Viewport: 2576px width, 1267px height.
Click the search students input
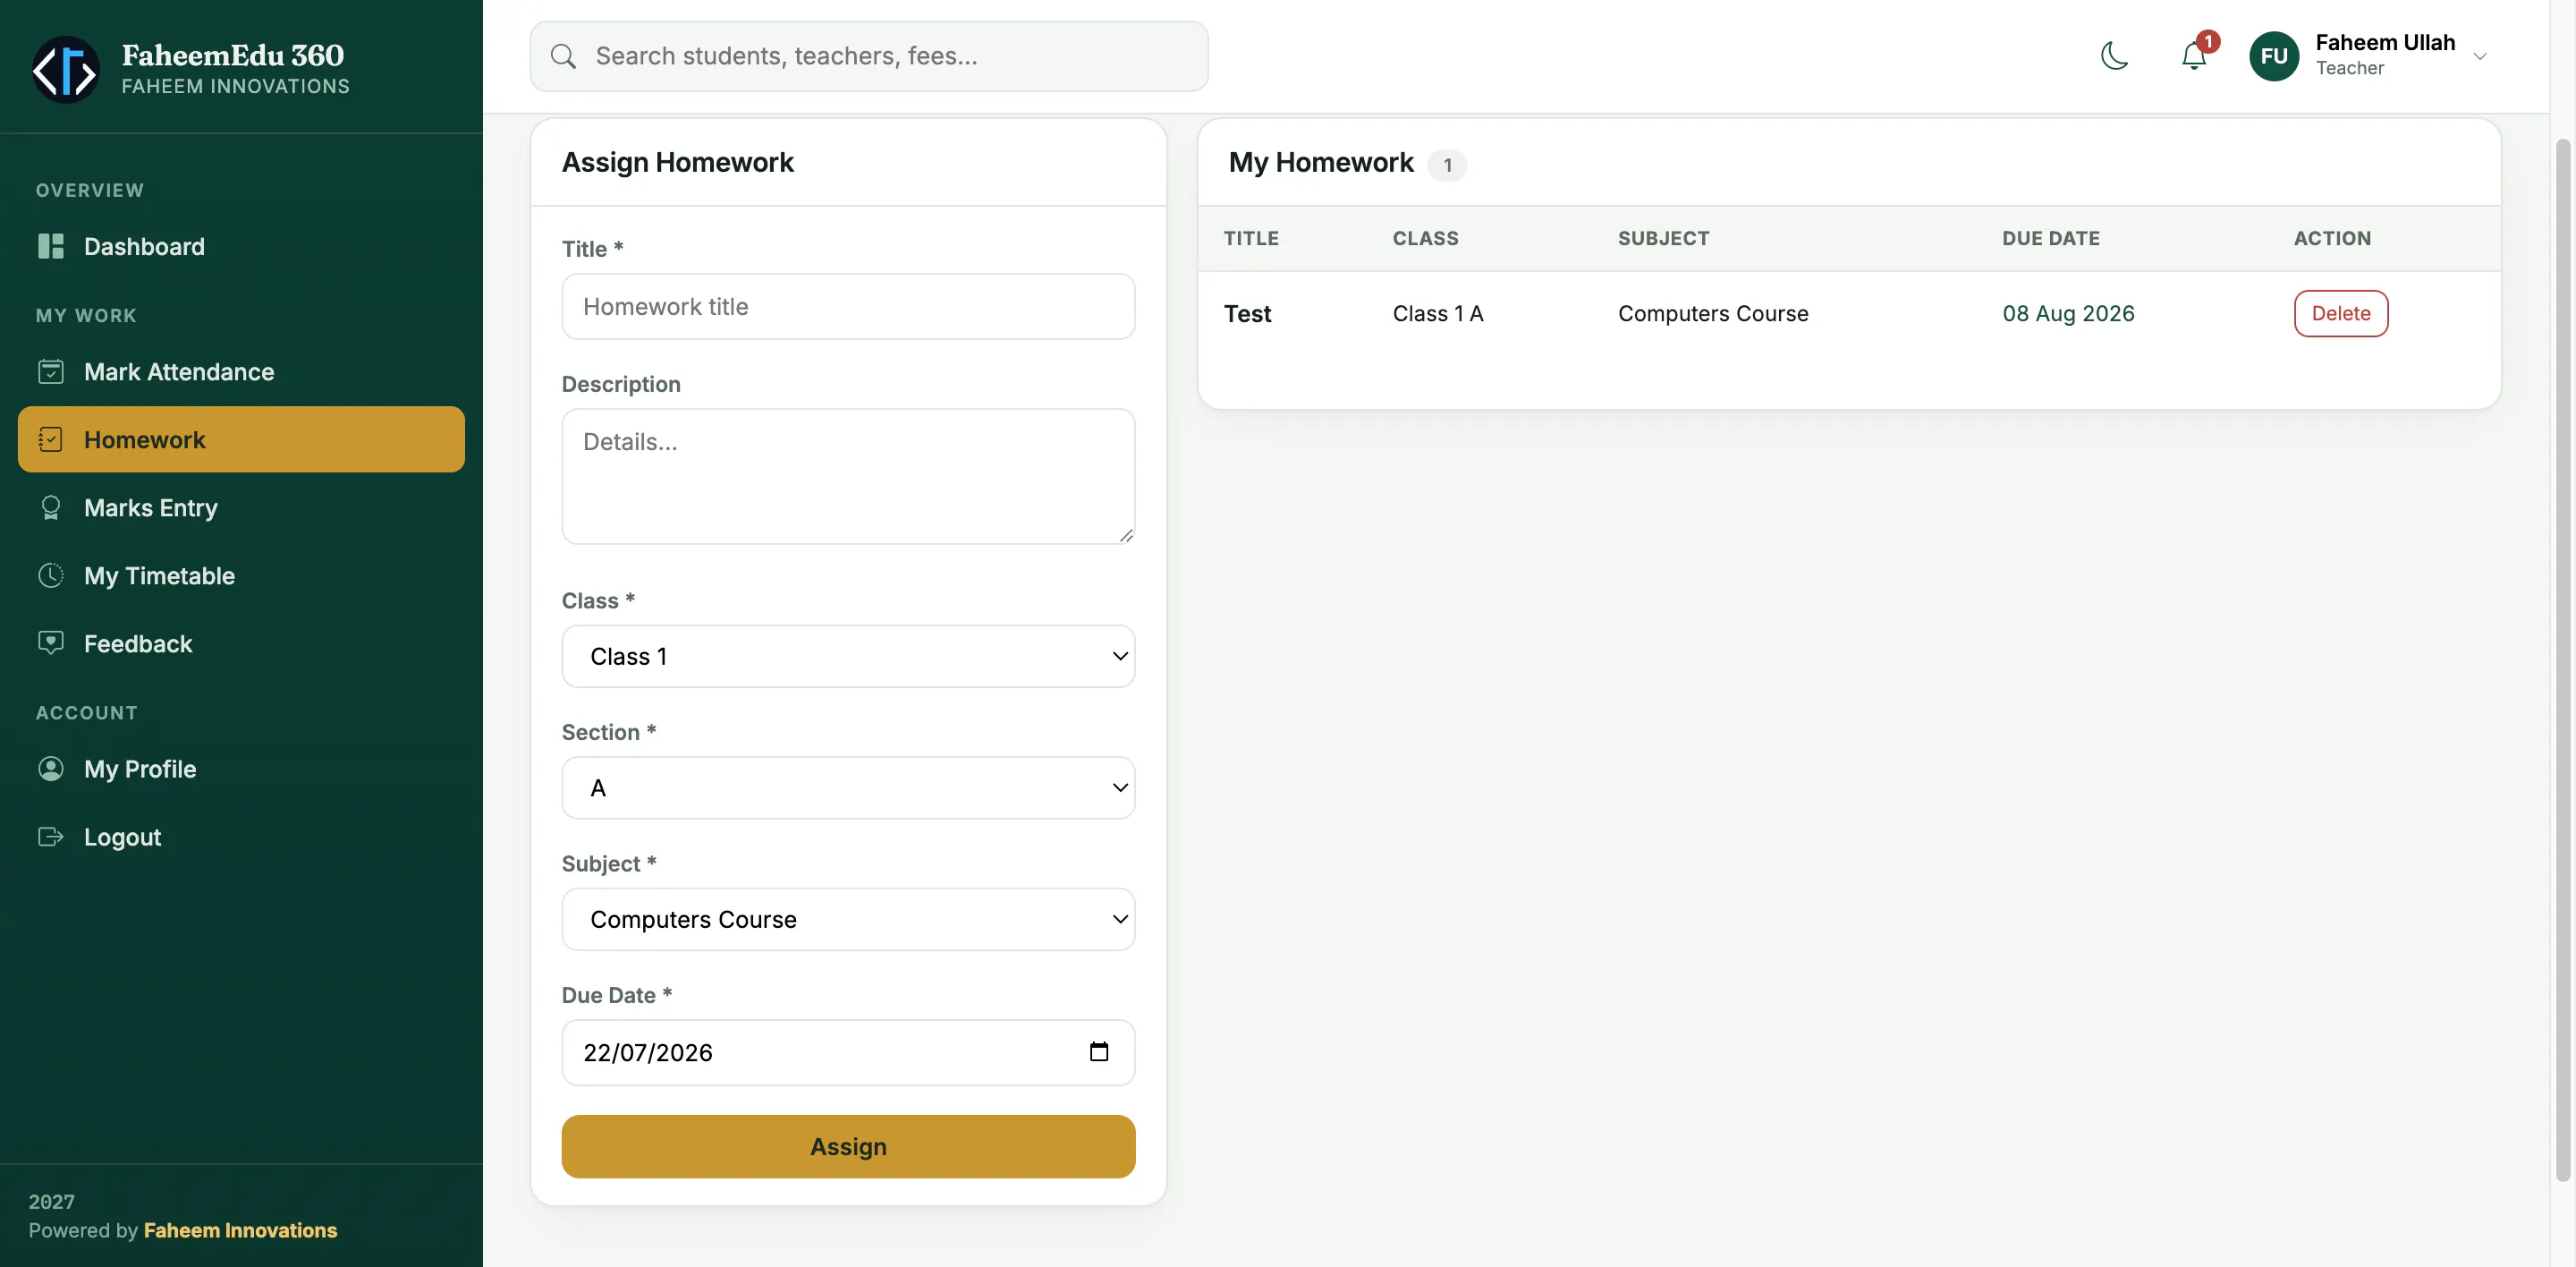tap(869, 56)
